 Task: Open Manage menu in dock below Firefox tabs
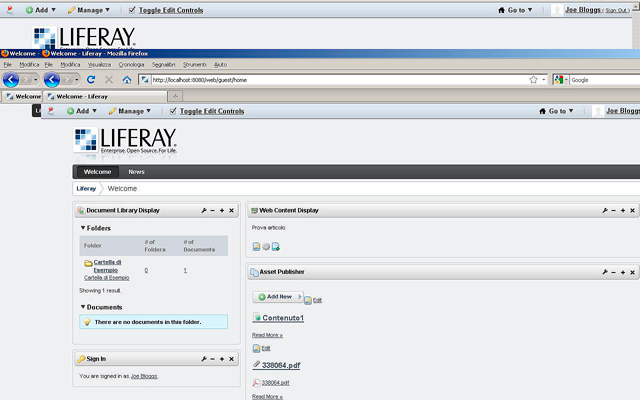tap(130, 111)
